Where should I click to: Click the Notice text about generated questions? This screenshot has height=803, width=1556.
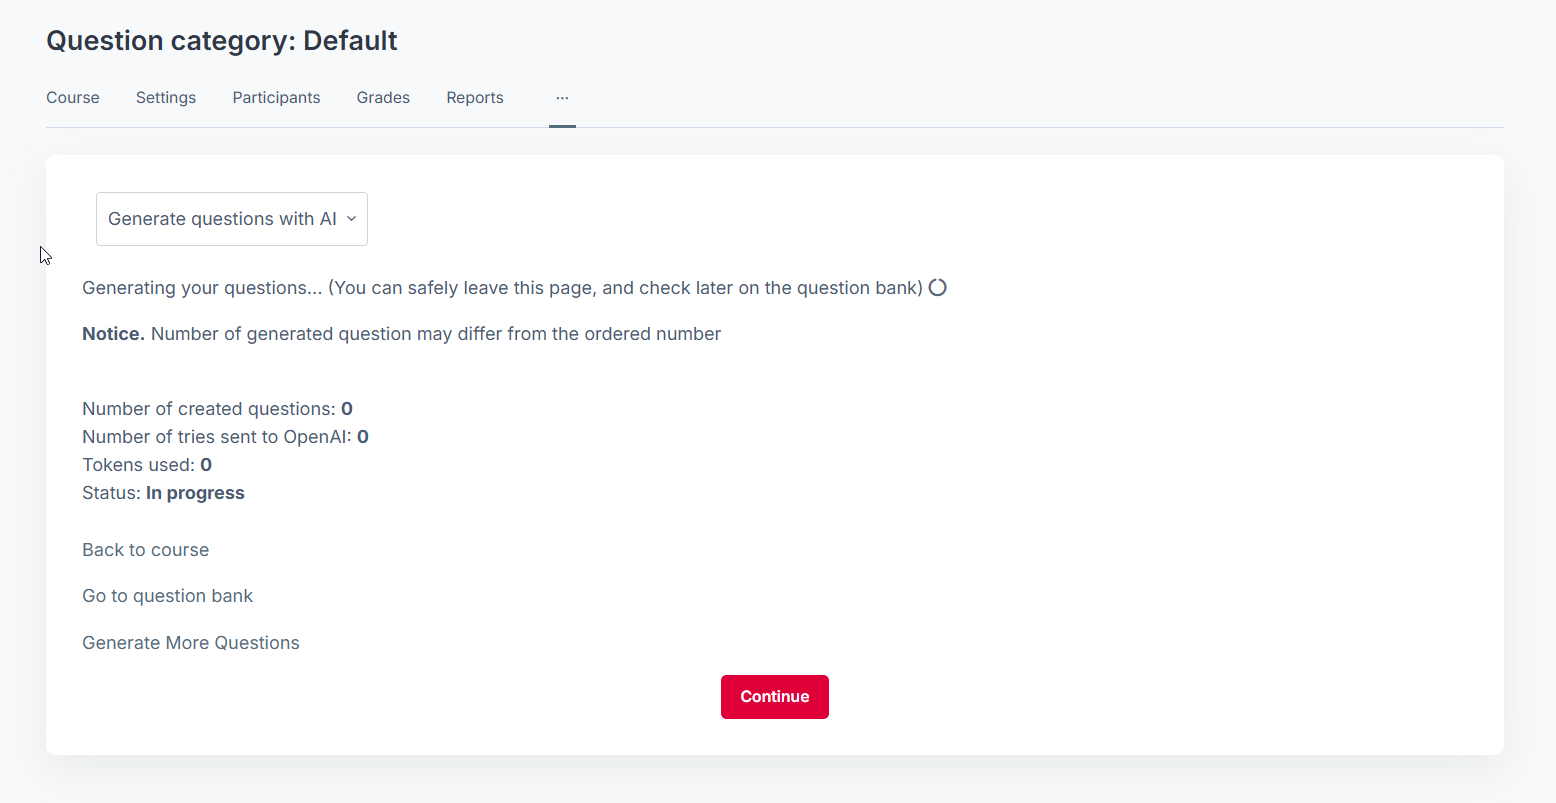click(x=401, y=334)
